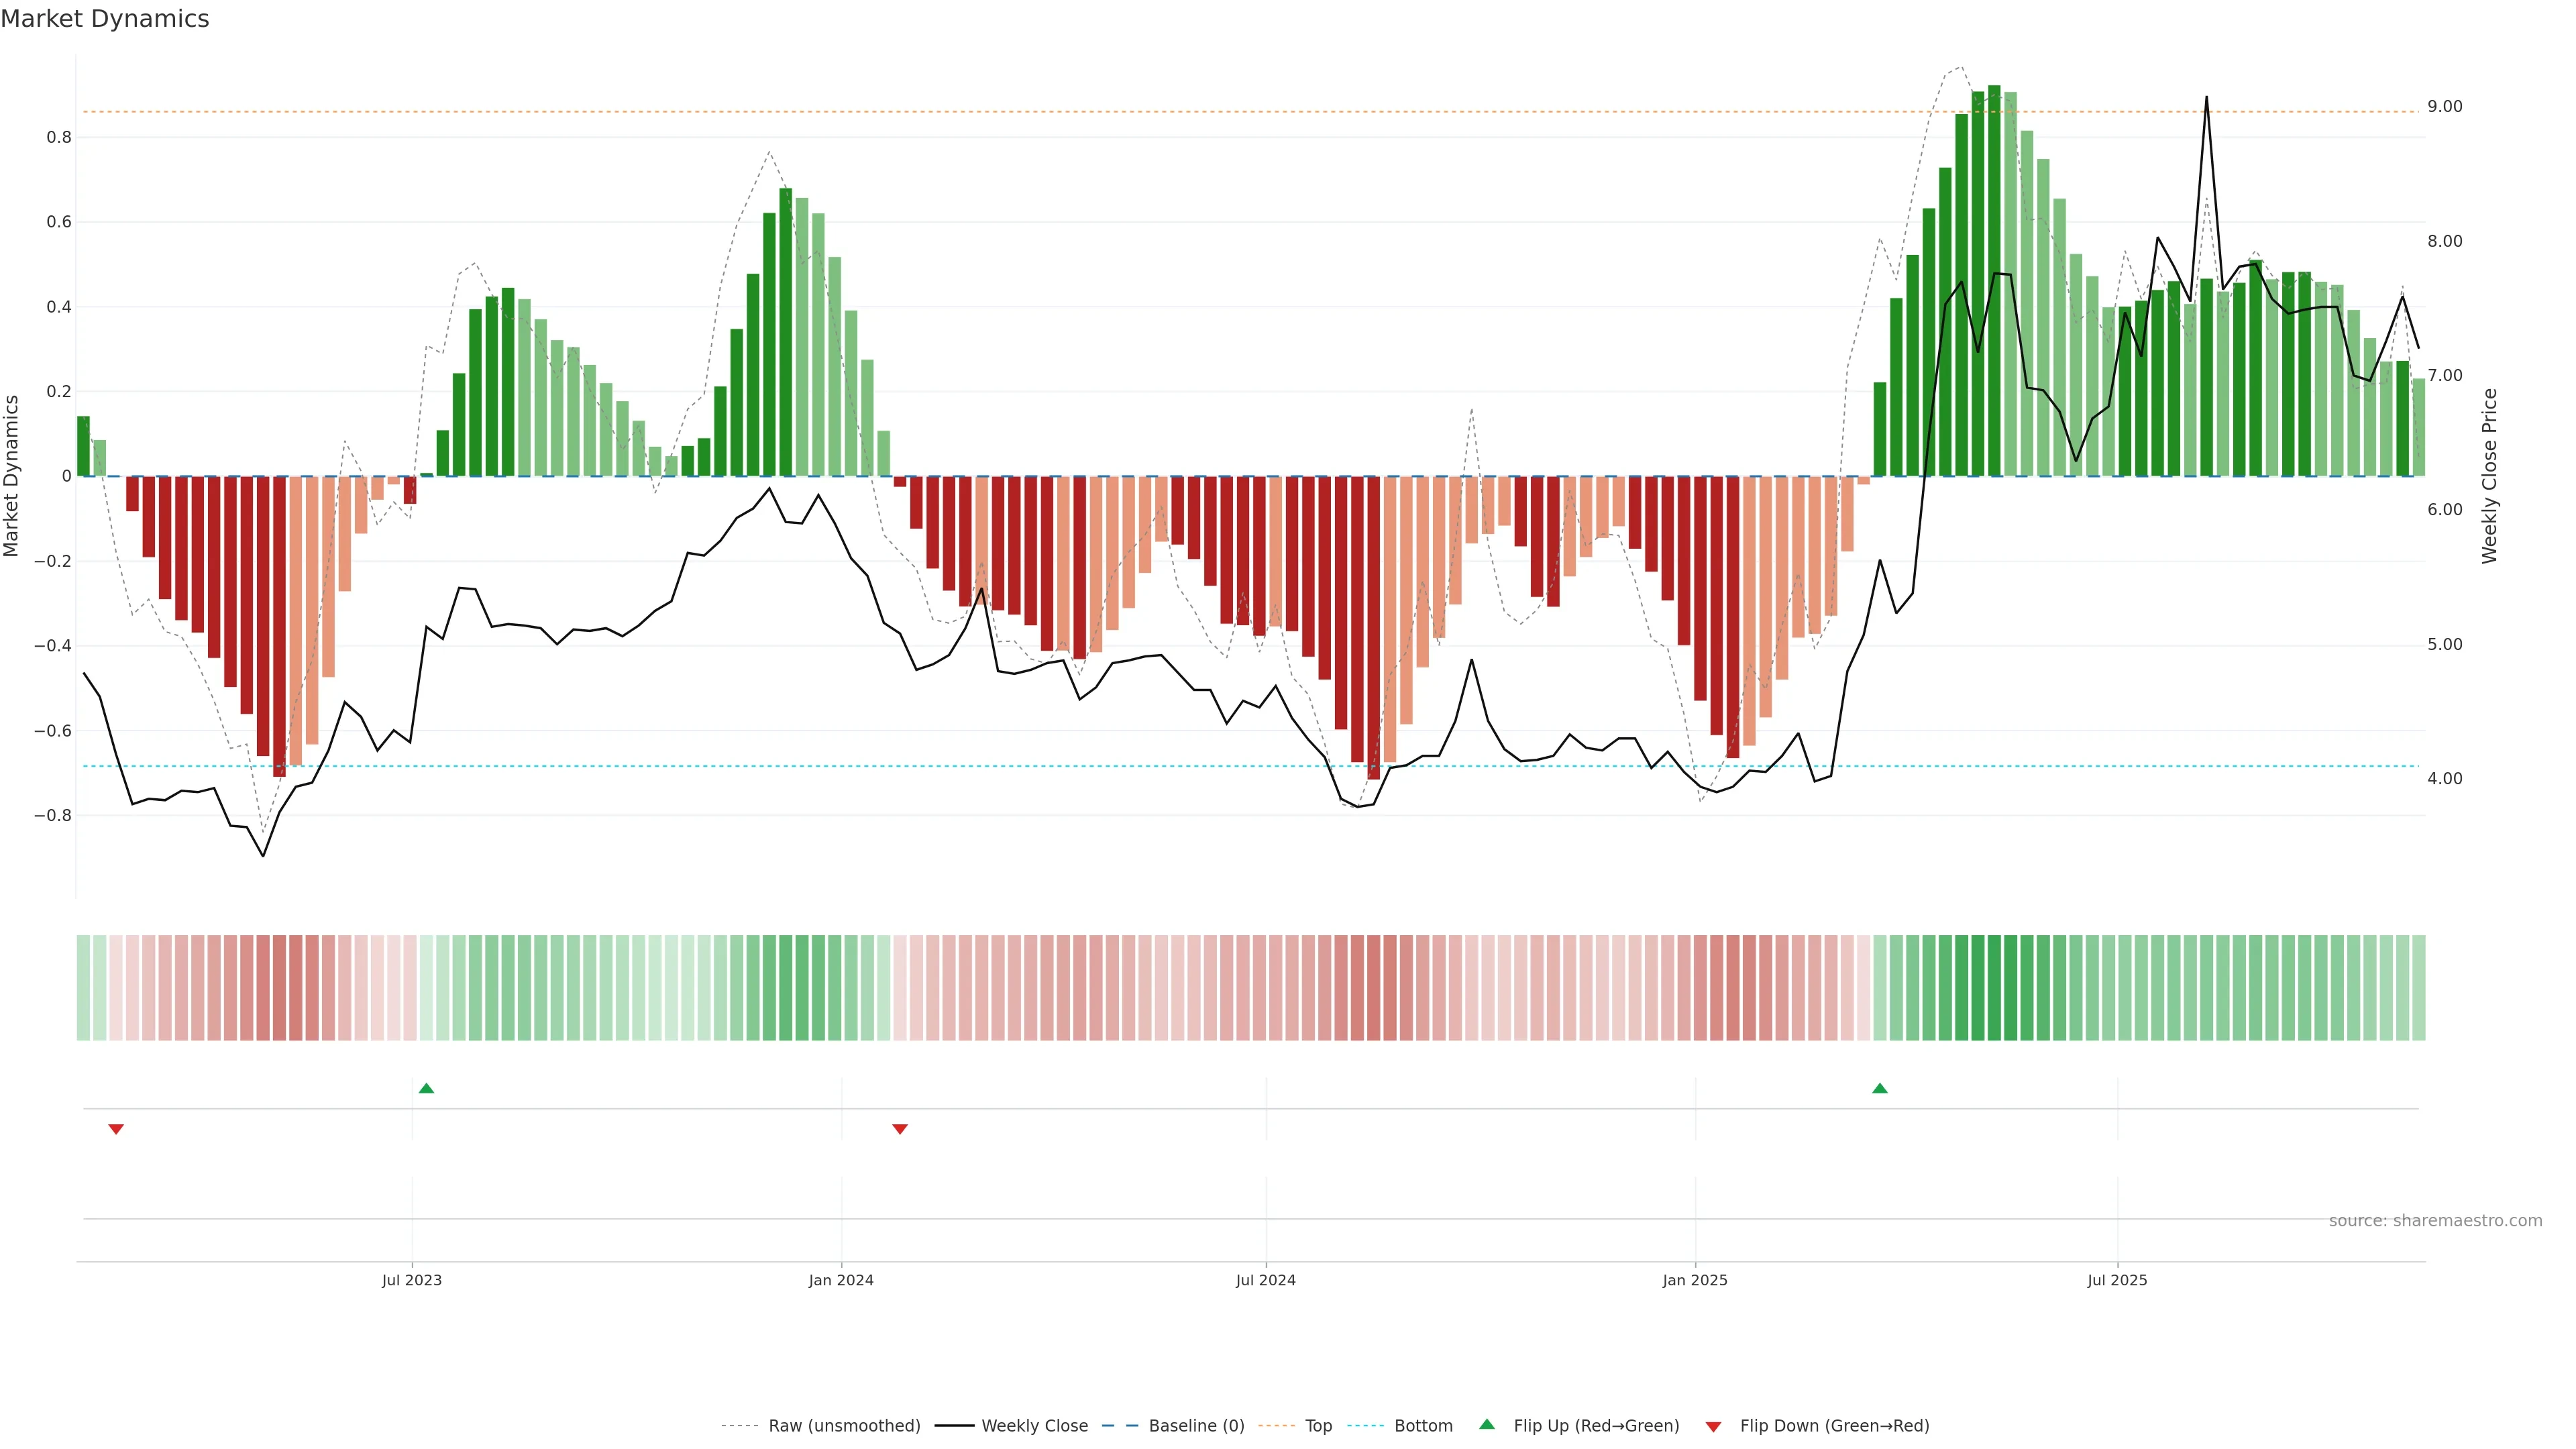2576x1449 pixels.
Task: Toggle the Bottom legend entry
Action: point(1423,1426)
